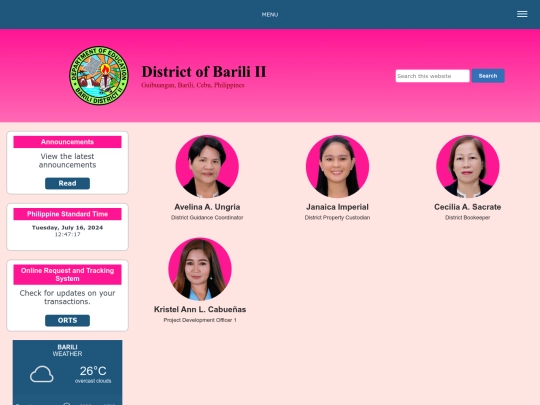
Task: Click the name Janaica Imperial
Action: coord(337,207)
